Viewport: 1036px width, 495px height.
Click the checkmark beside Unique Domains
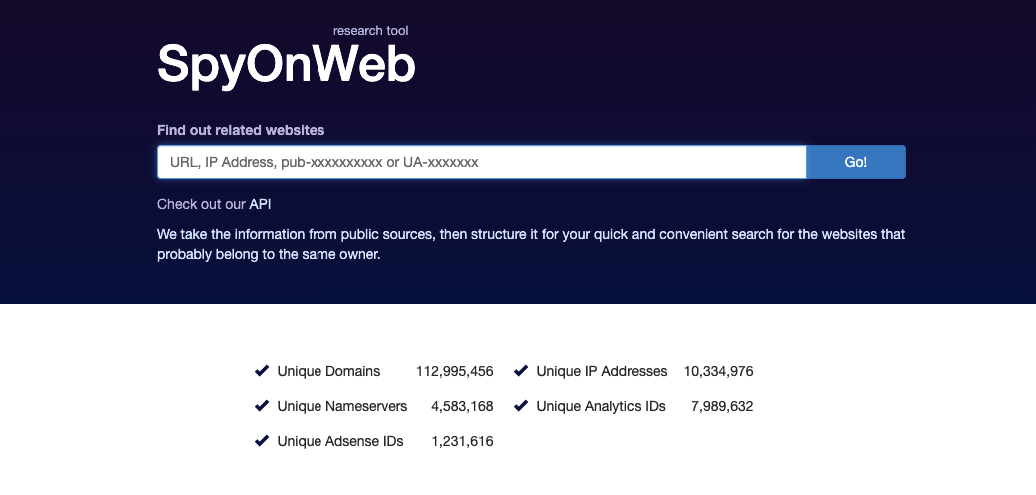click(x=262, y=371)
